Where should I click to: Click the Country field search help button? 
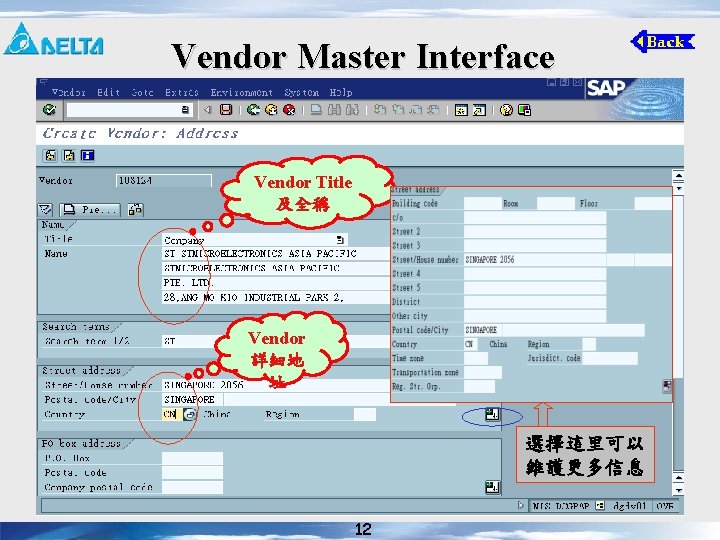[190, 414]
